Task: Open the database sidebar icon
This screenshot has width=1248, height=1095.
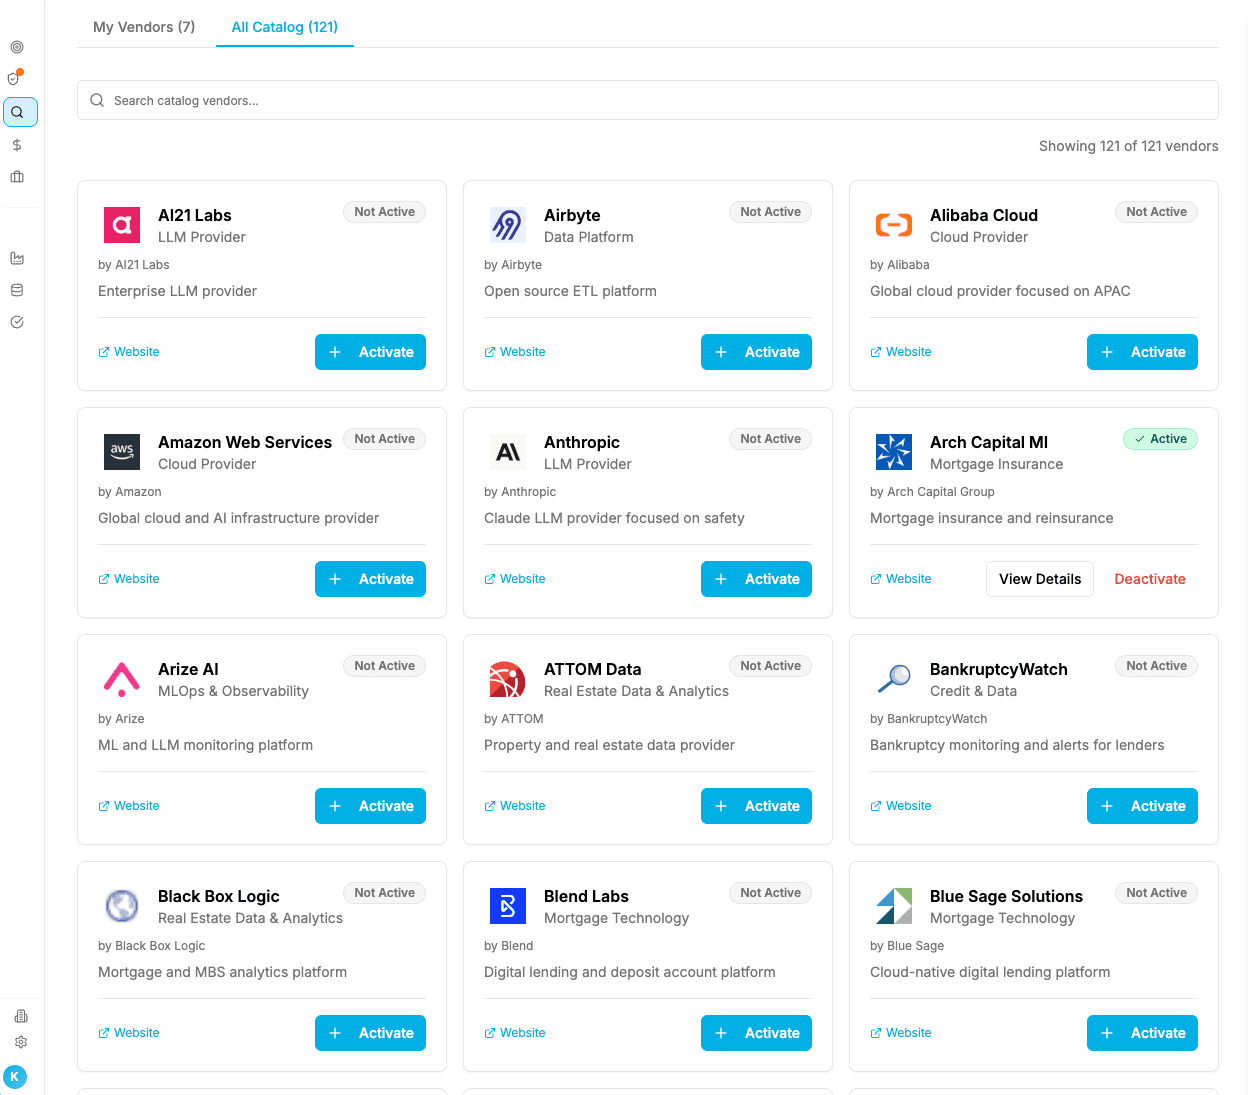Action: (x=17, y=290)
